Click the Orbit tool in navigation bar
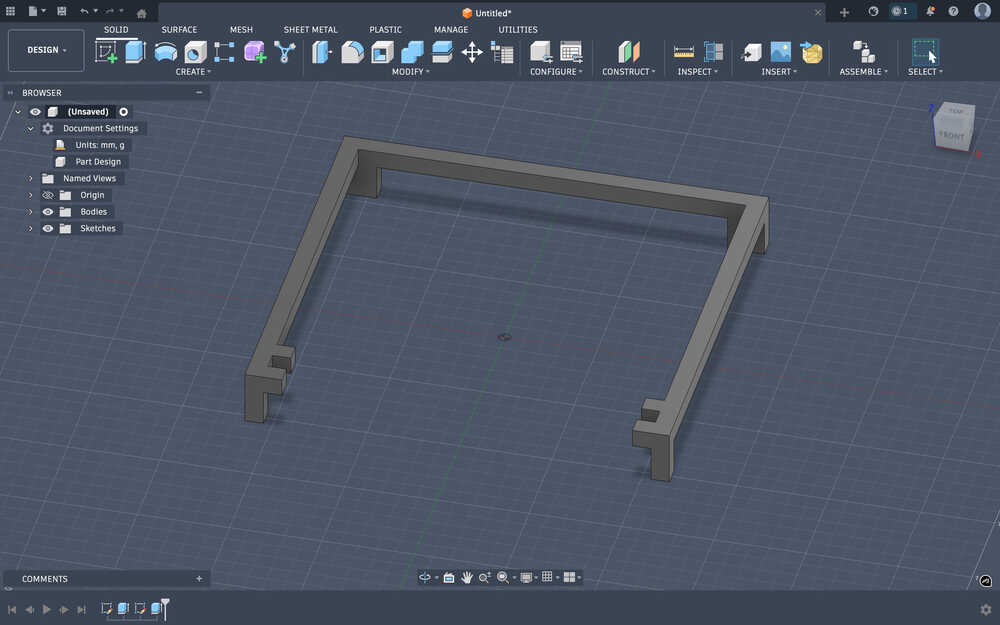Screen dimensions: 1000x625 425,577
